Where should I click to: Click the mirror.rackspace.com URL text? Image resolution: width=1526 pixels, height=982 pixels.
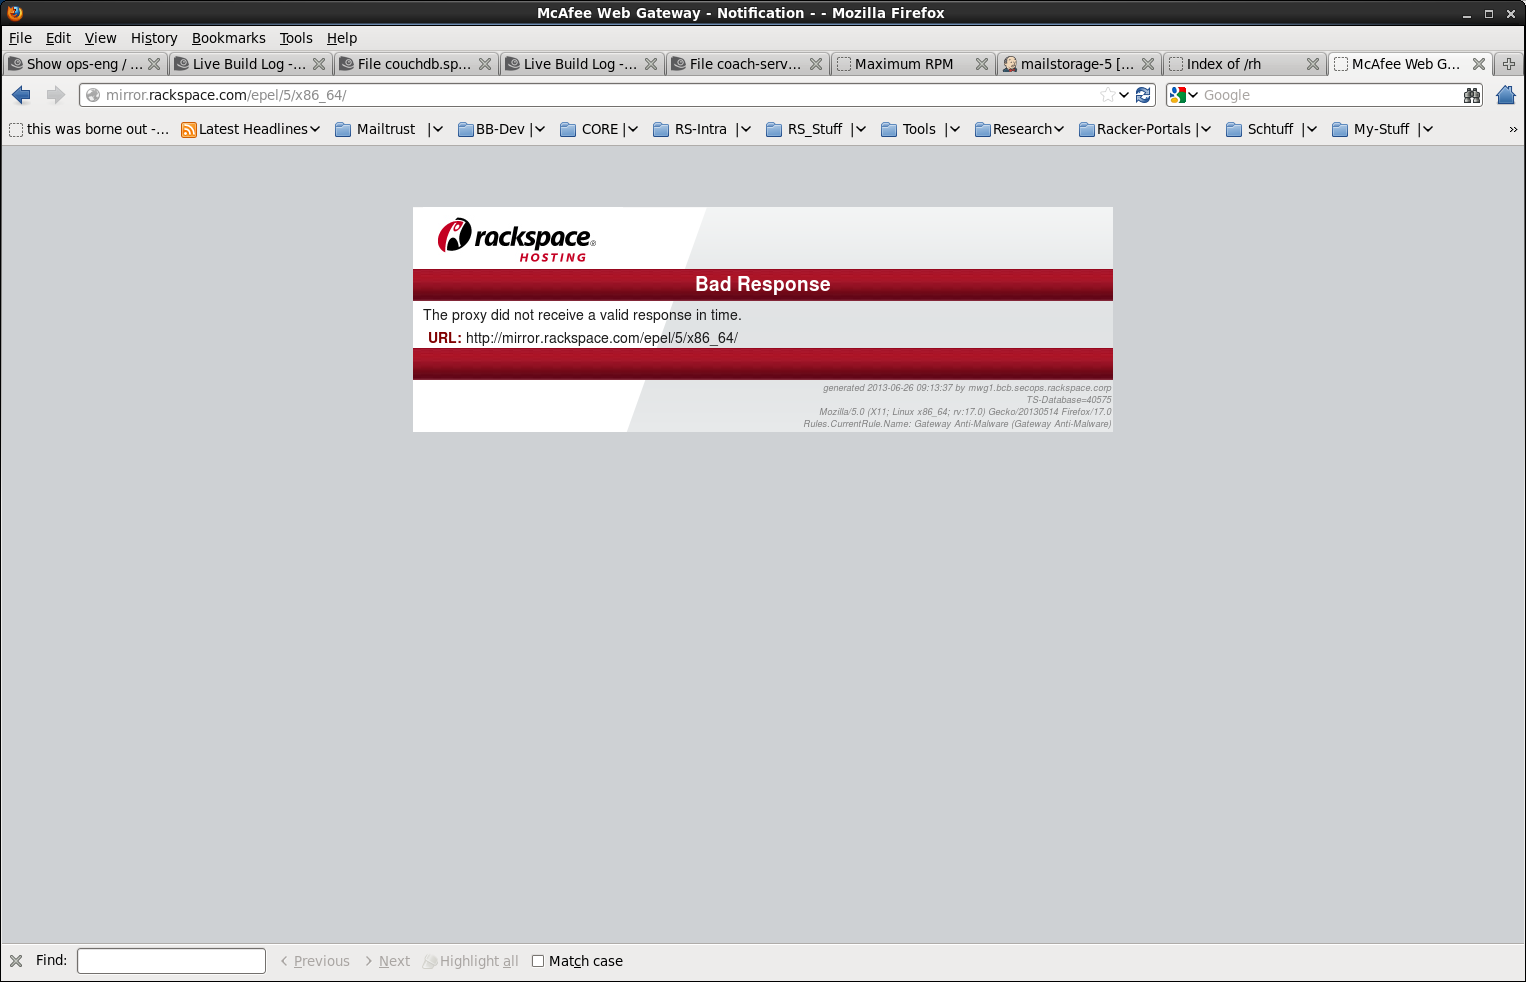pos(602,338)
